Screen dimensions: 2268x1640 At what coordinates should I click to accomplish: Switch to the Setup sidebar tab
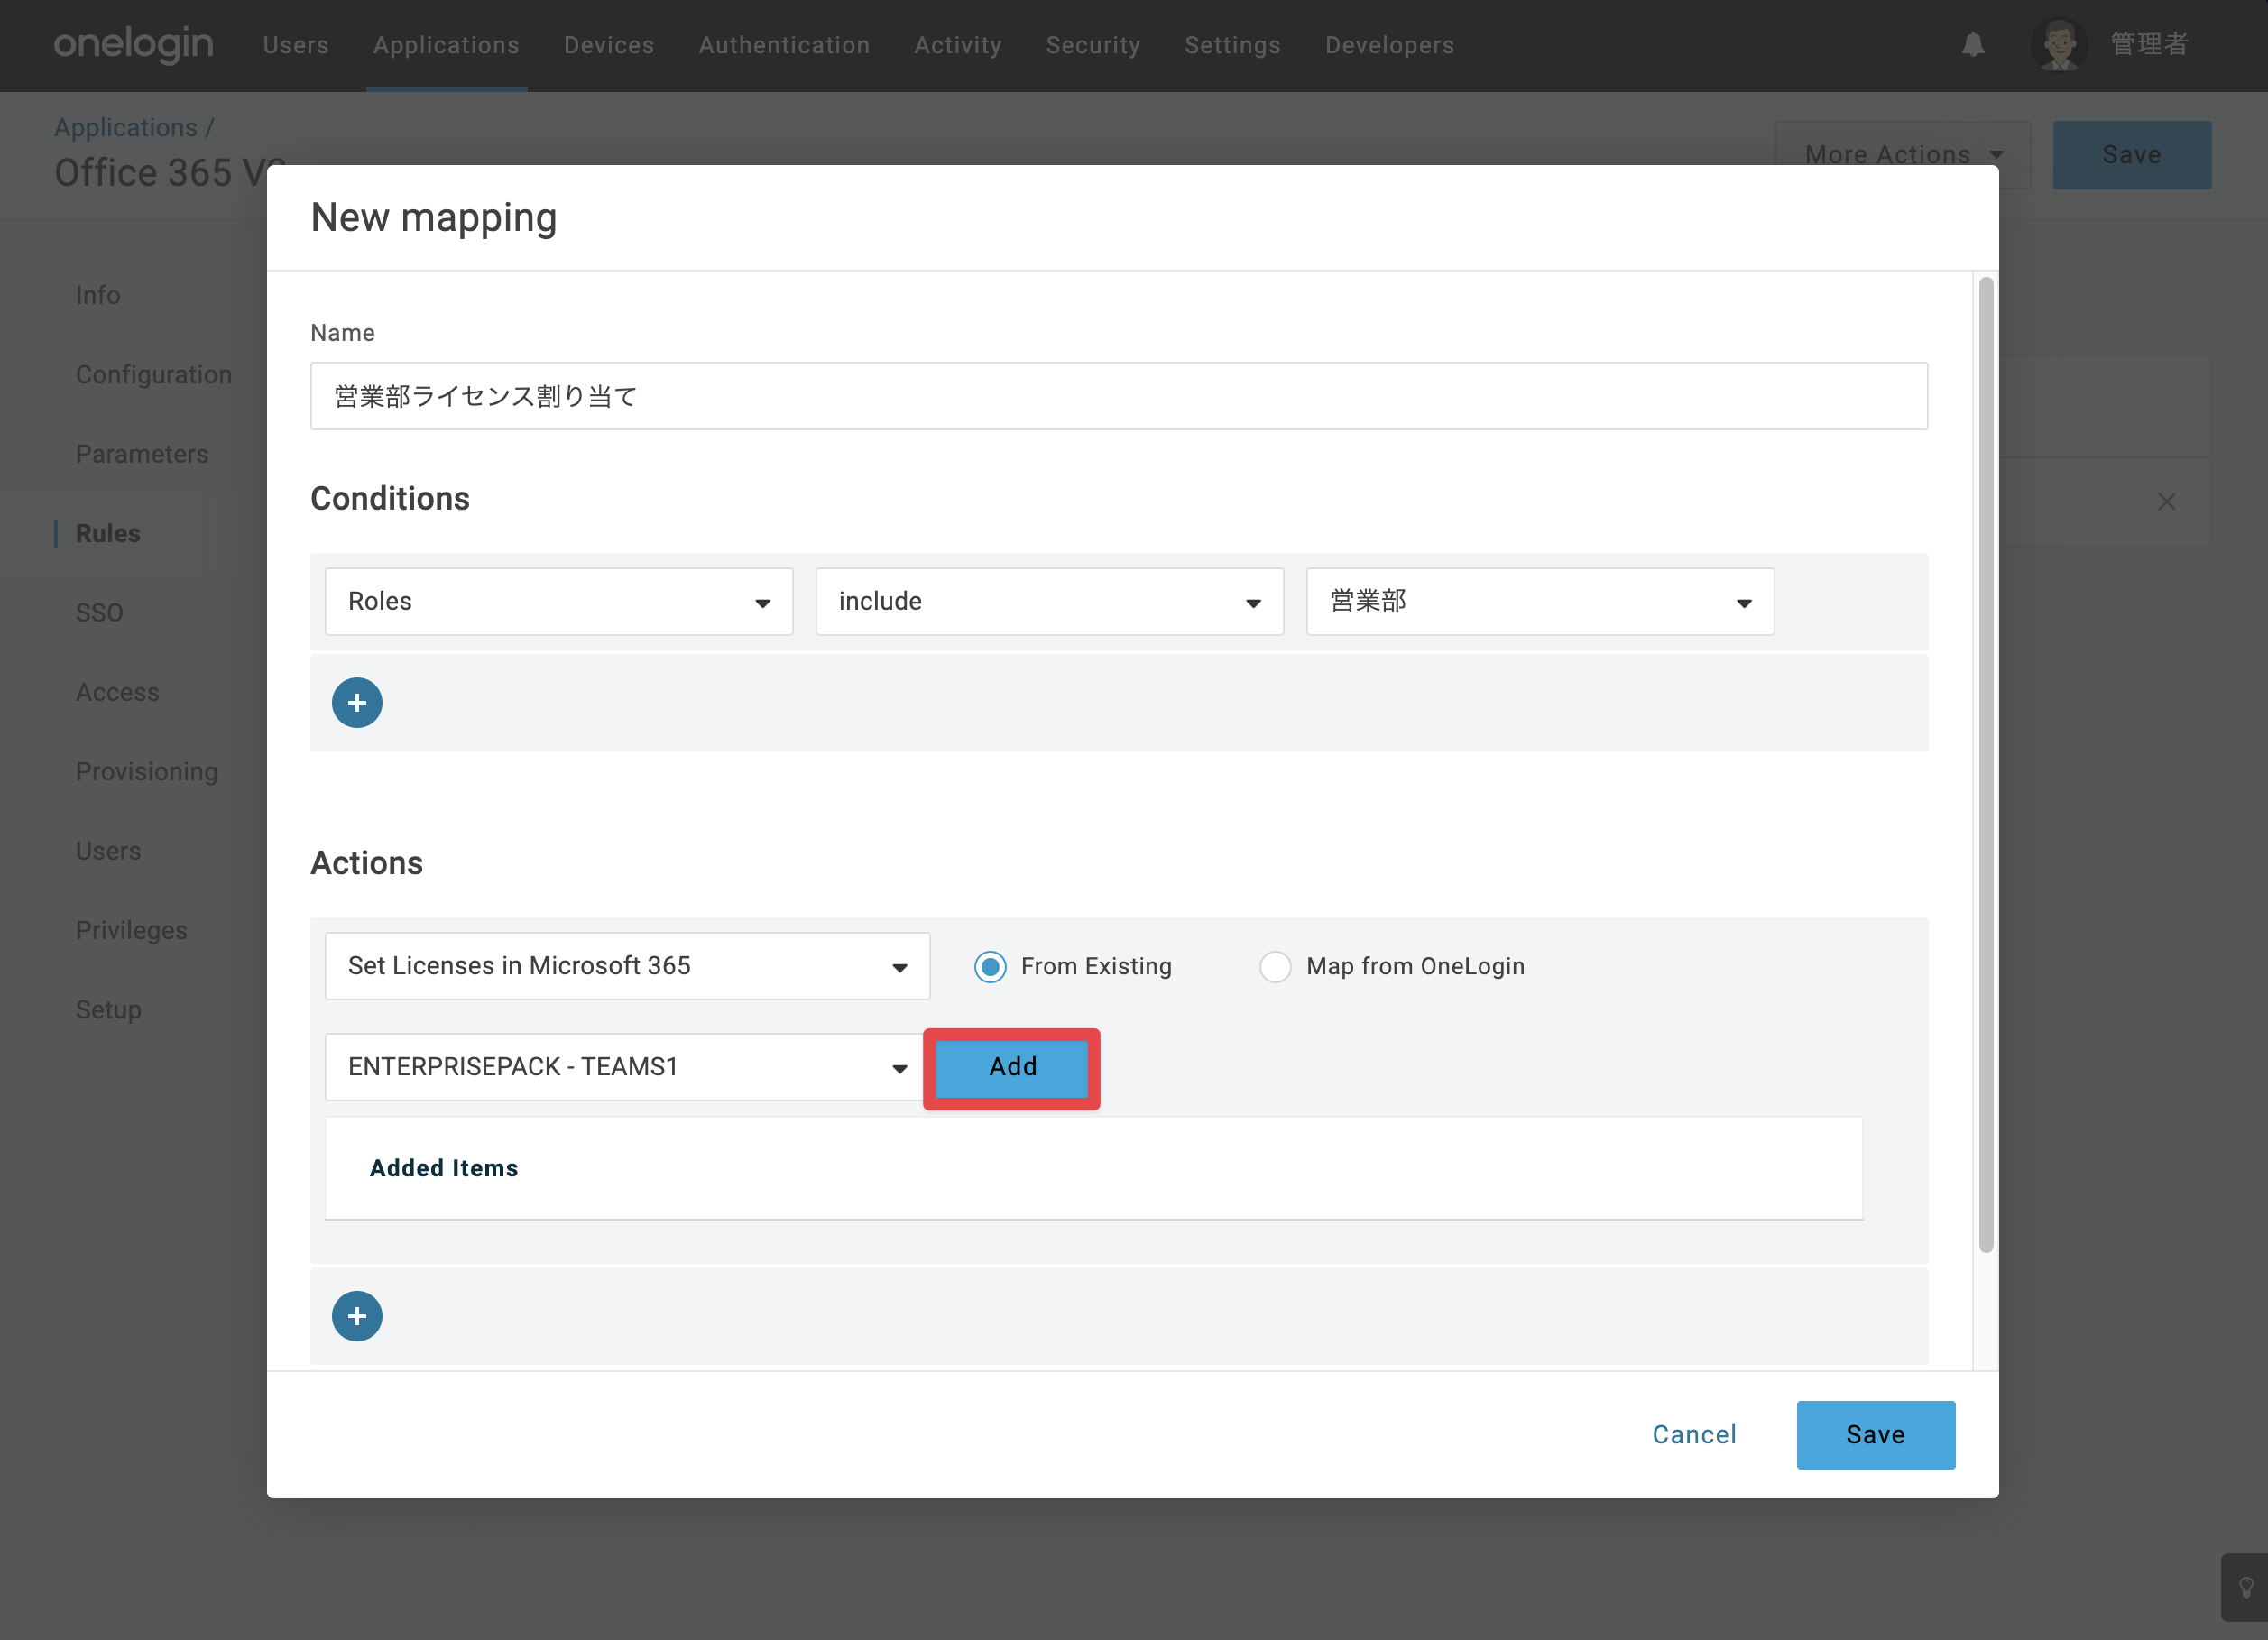pyautogui.click(x=108, y=1010)
